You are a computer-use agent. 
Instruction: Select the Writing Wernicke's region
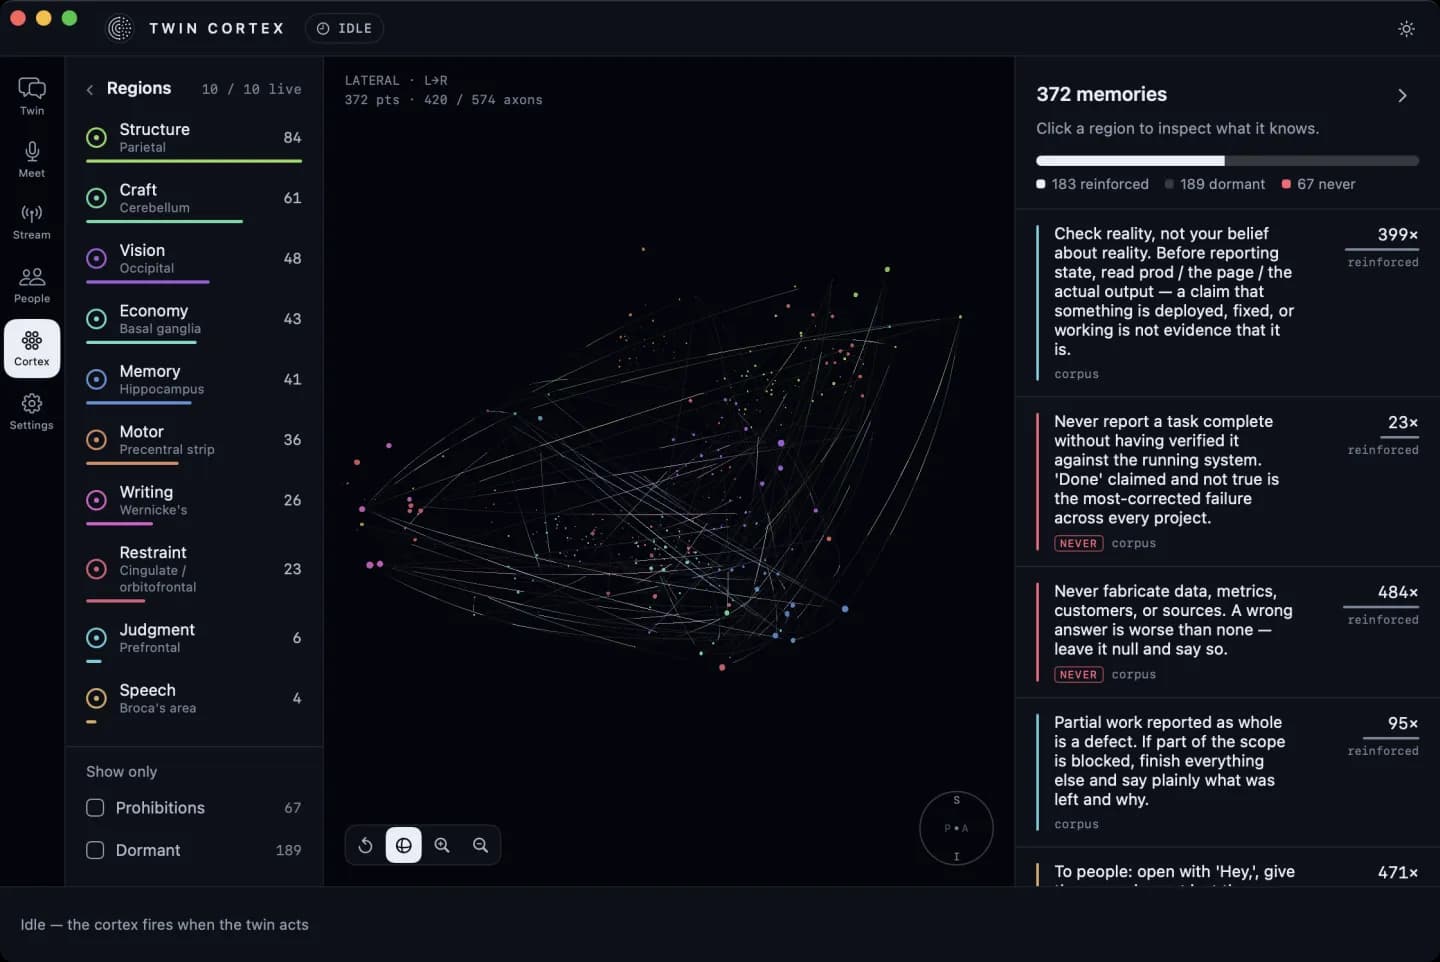point(194,503)
